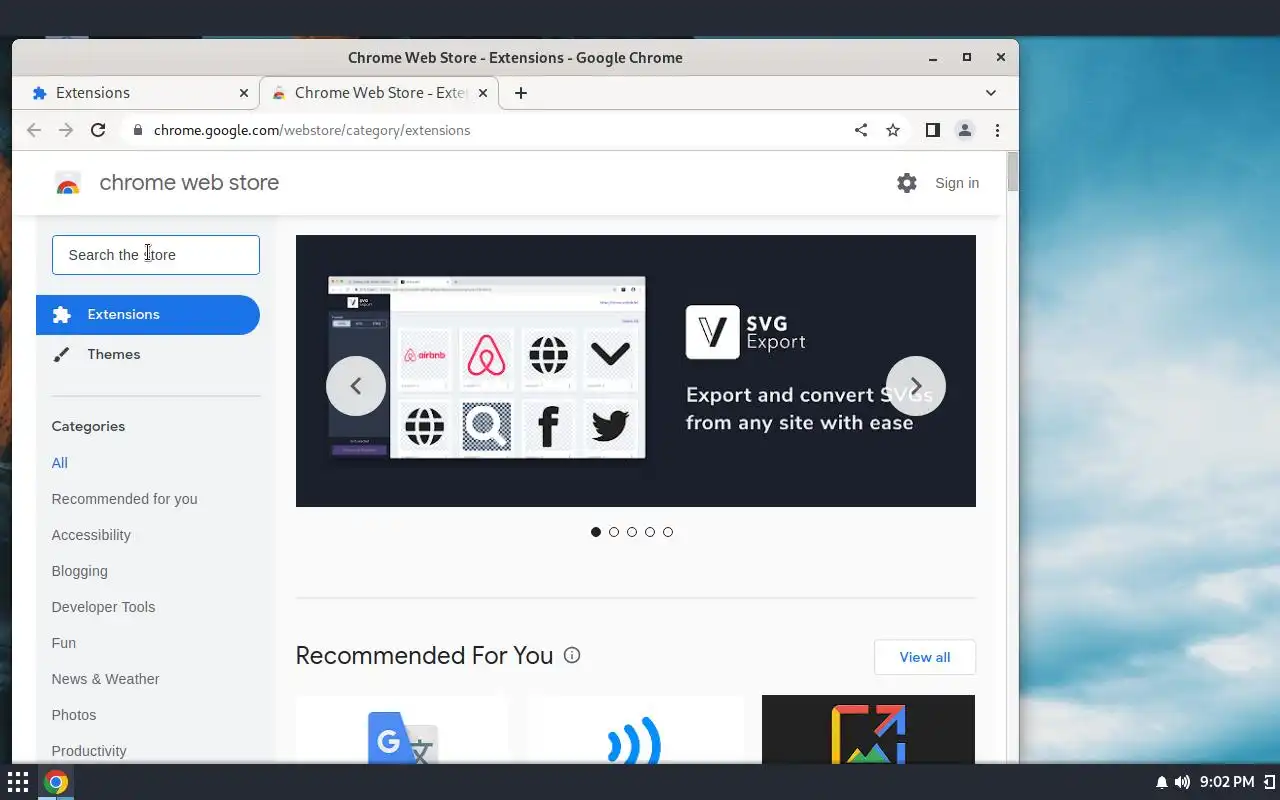Open Recommended for you category
Image resolution: width=1280 pixels, height=800 pixels.
coord(125,499)
